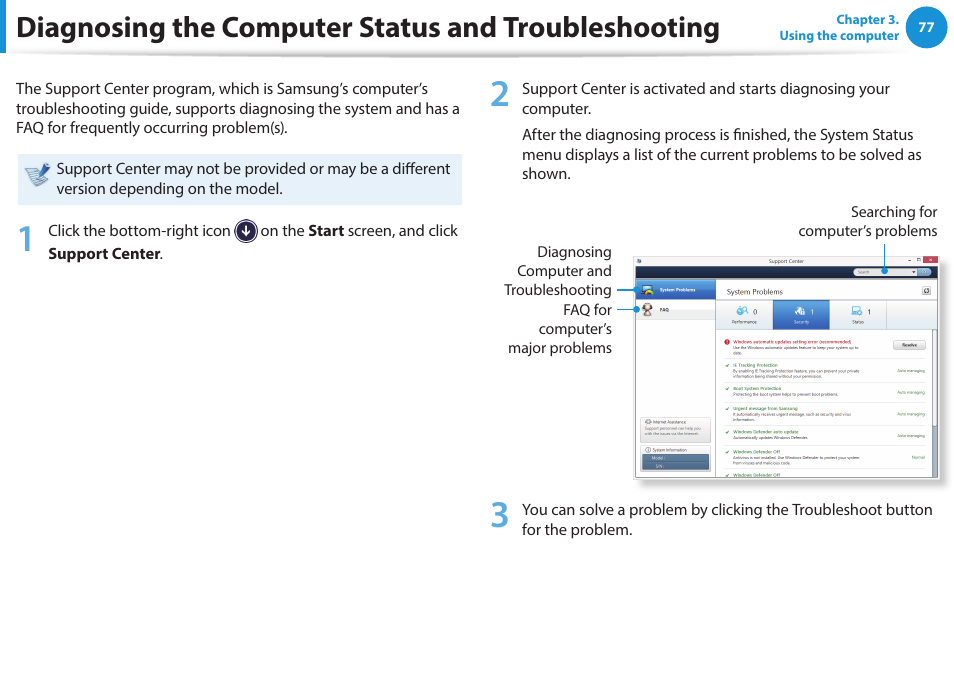Open the FAQ section in sidebar

click(x=675, y=310)
